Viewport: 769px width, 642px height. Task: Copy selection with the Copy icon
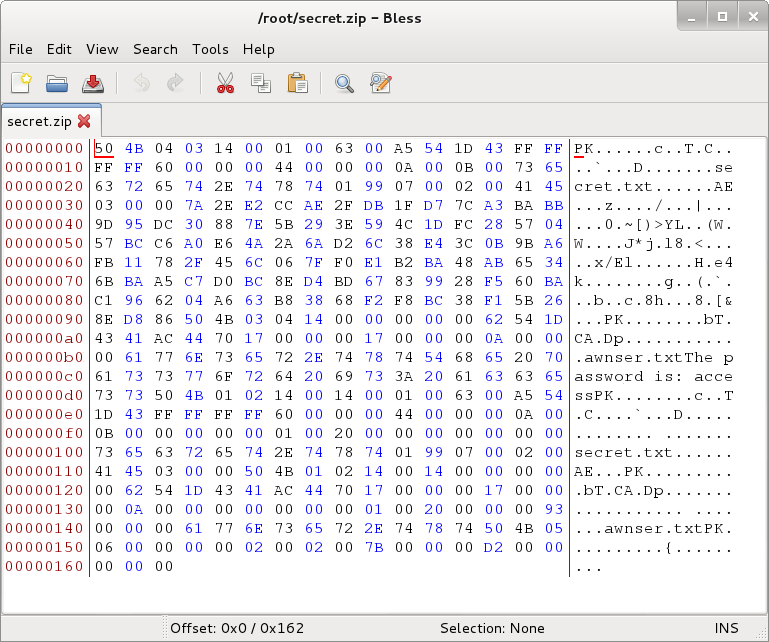[261, 83]
